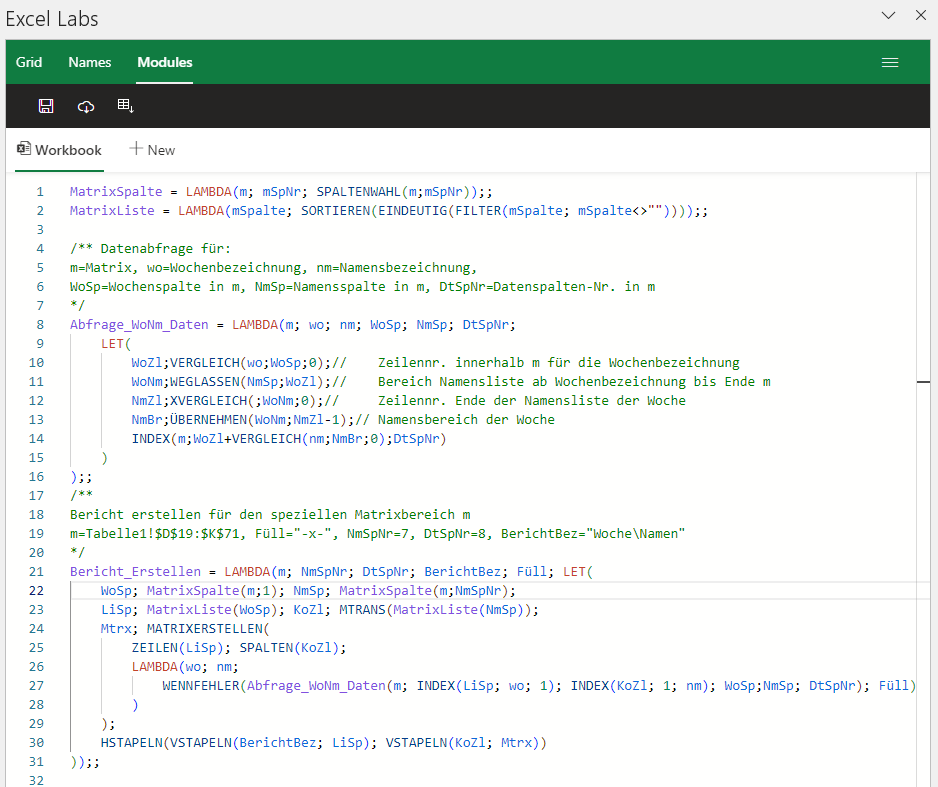This screenshot has height=787, width=938.
Task: Click comment 'Namensbereich der Woche' on line 13
Action: click(466, 420)
